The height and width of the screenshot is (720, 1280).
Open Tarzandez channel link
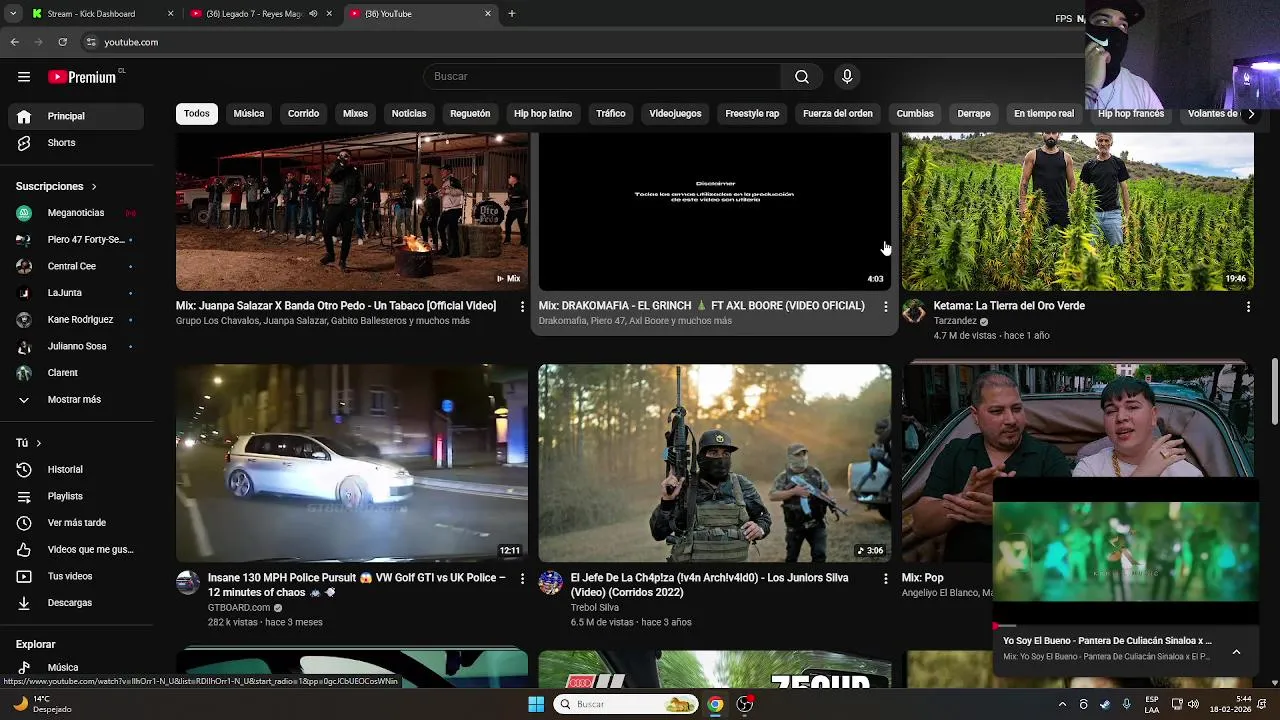955,321
